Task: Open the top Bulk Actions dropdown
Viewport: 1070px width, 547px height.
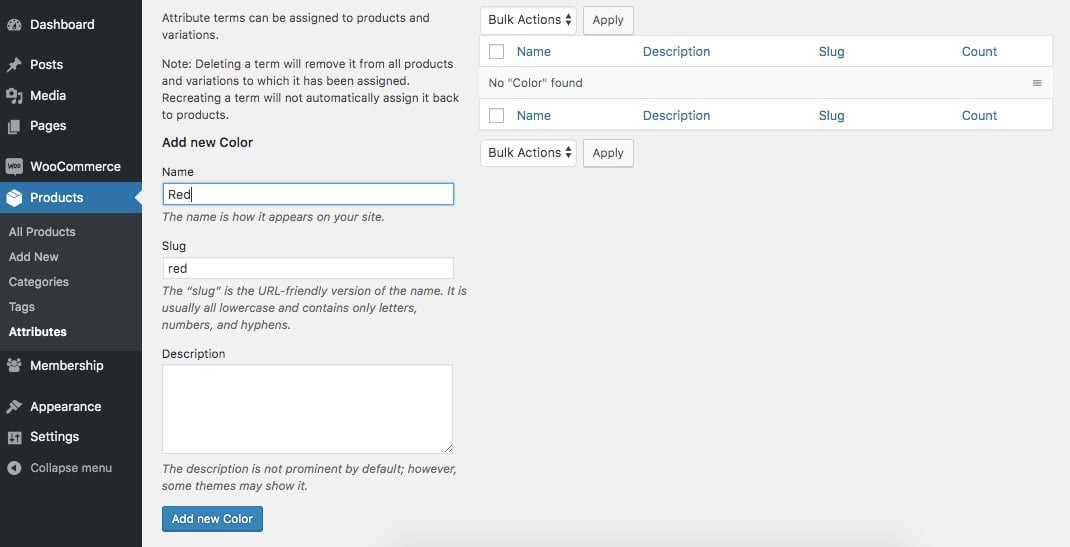Action: click(529, 20)
